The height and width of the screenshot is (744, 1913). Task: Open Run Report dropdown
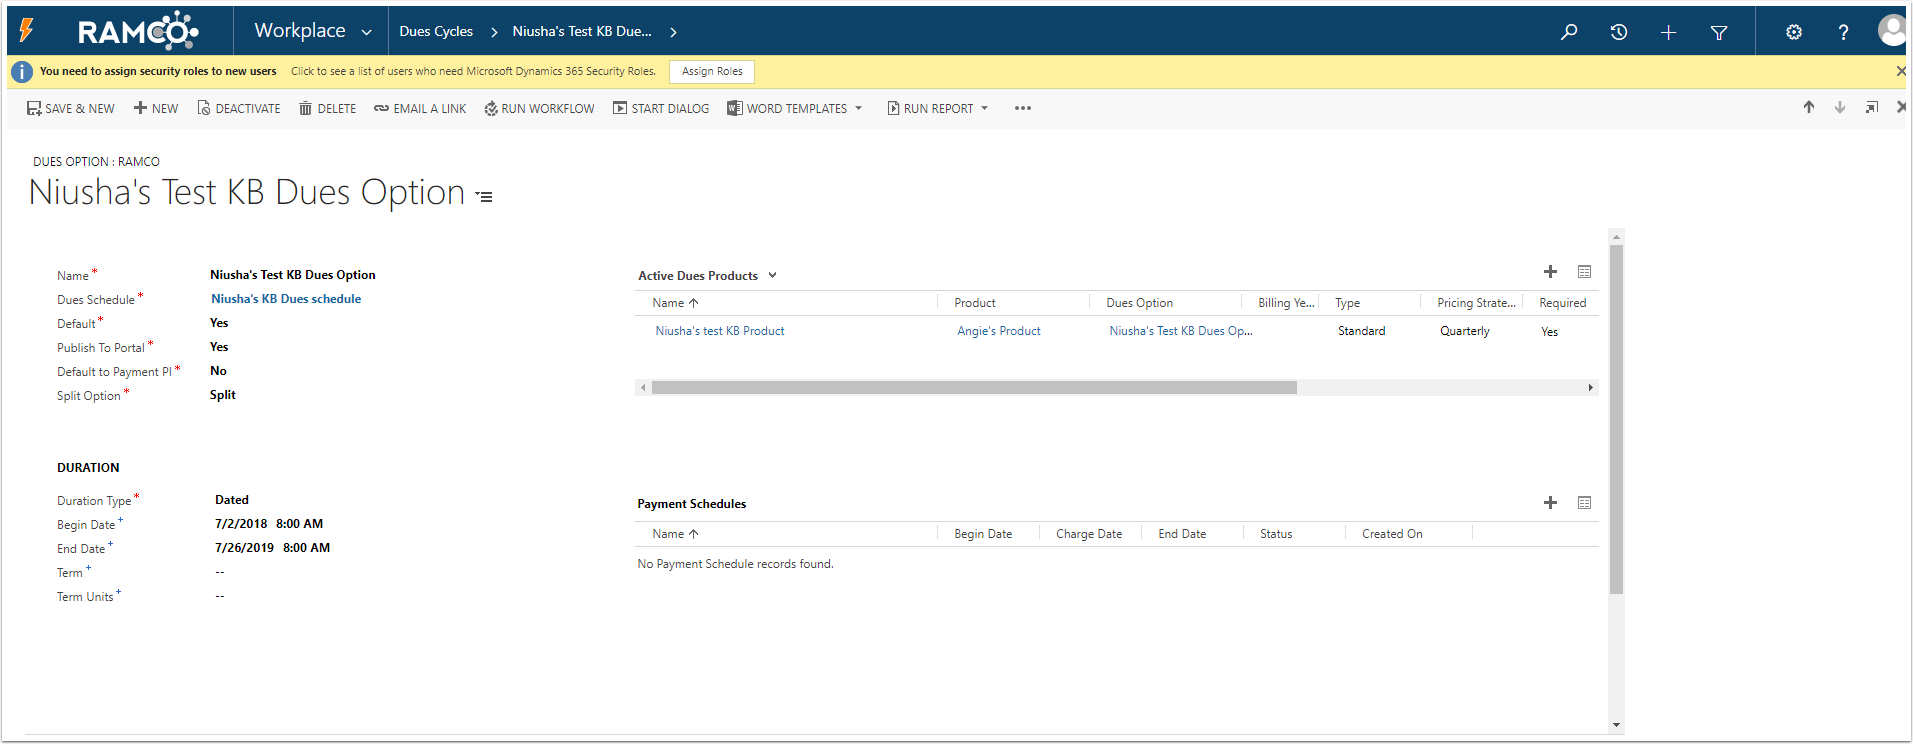(938, 108)
